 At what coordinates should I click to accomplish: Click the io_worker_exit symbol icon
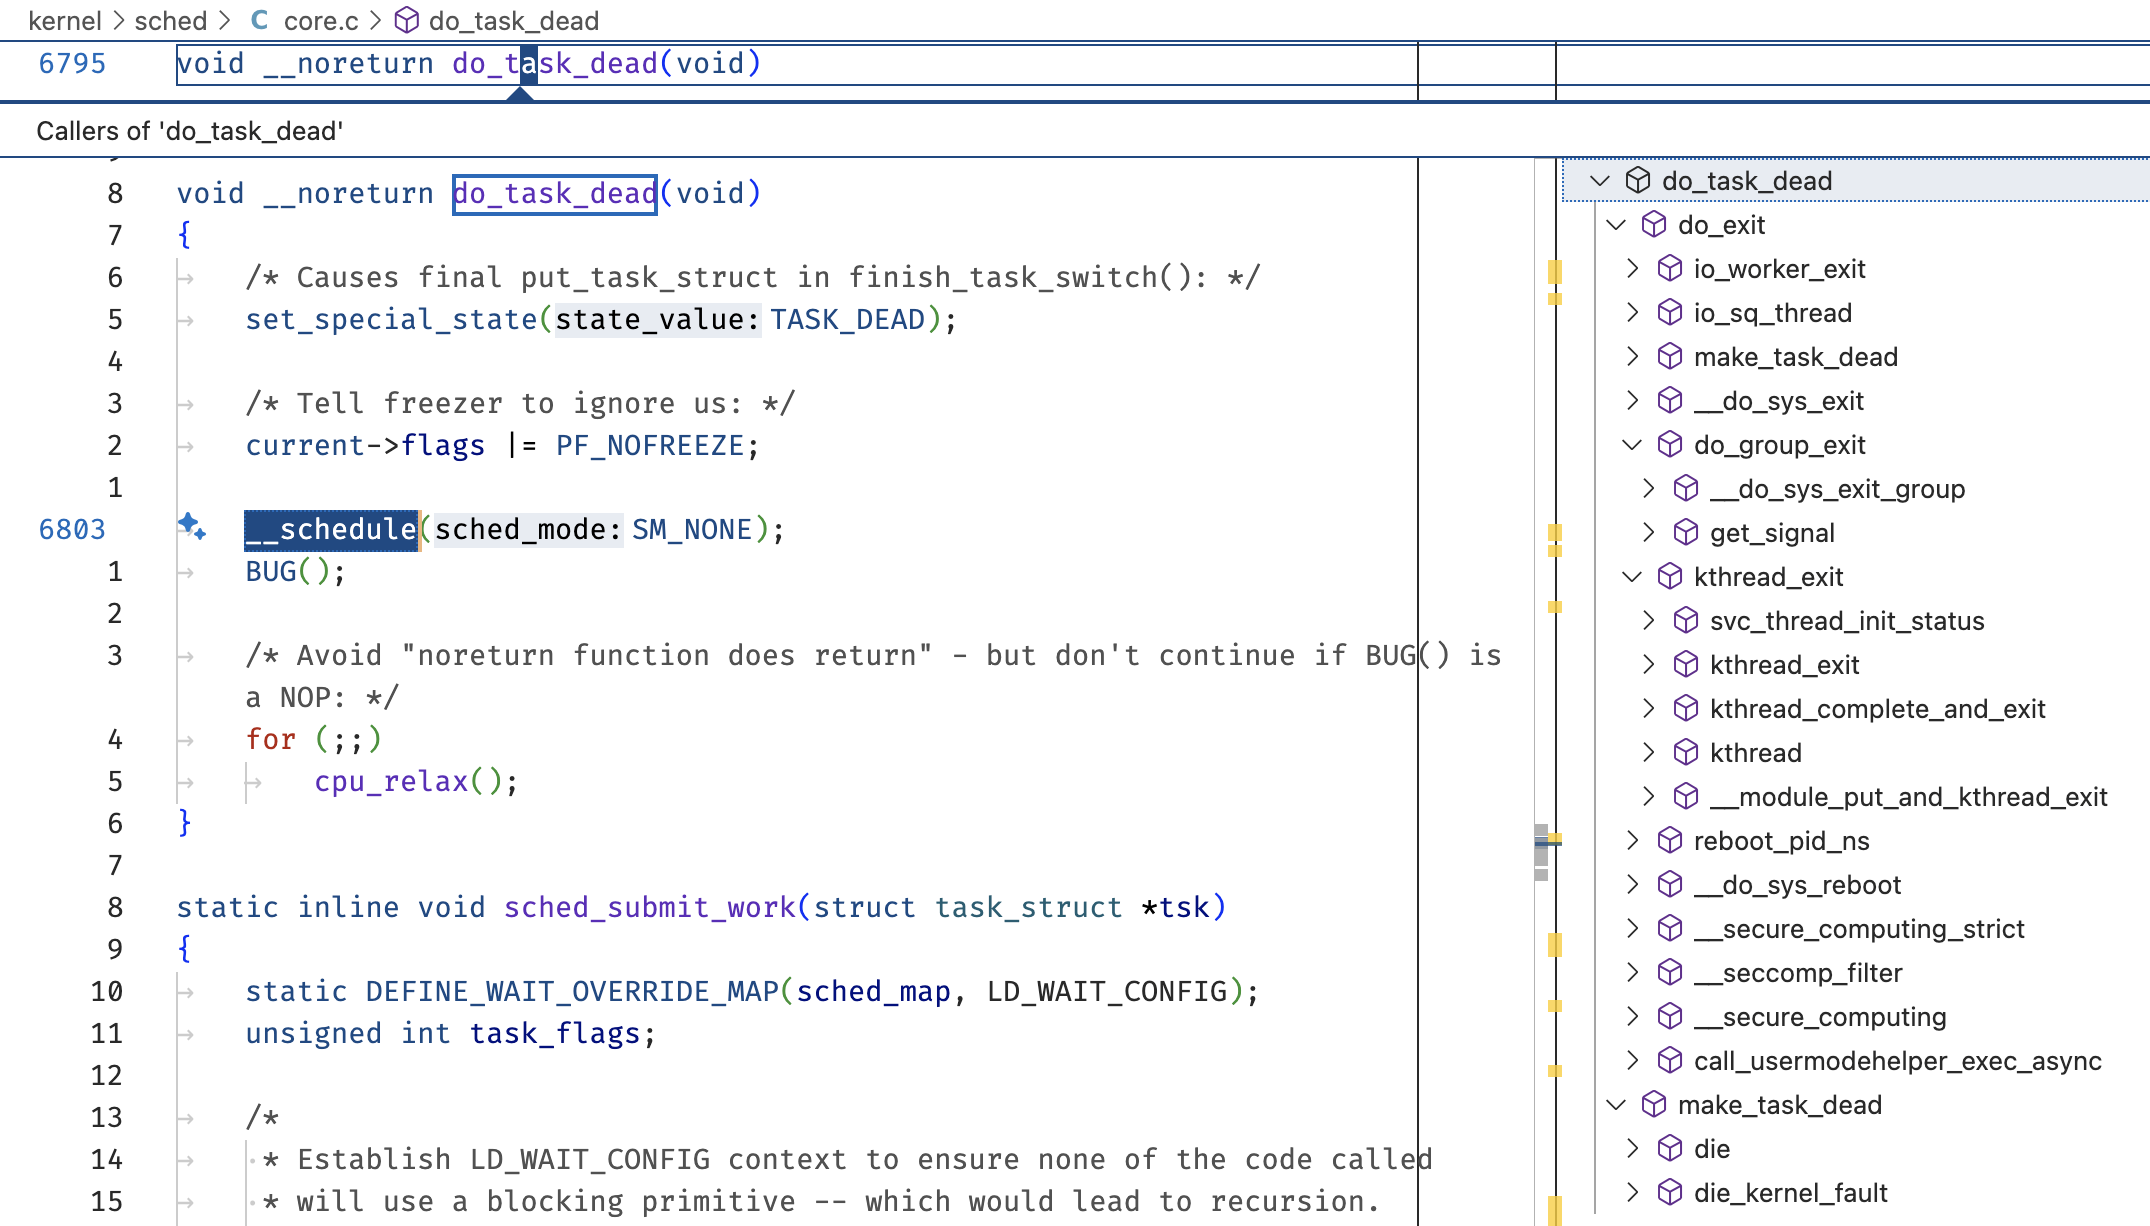click(1670, 269)
